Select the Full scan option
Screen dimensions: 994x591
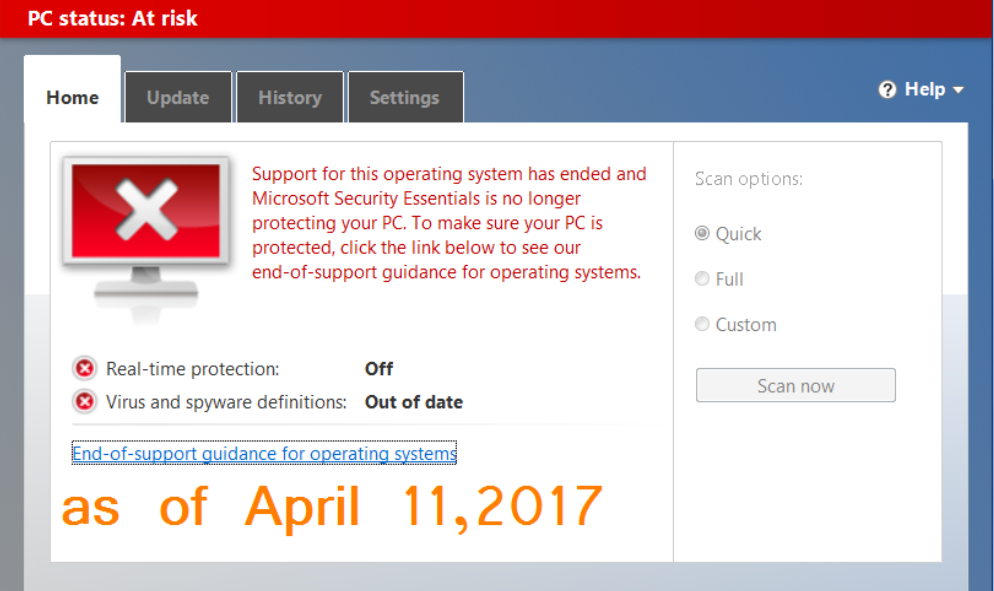point(702,279)
